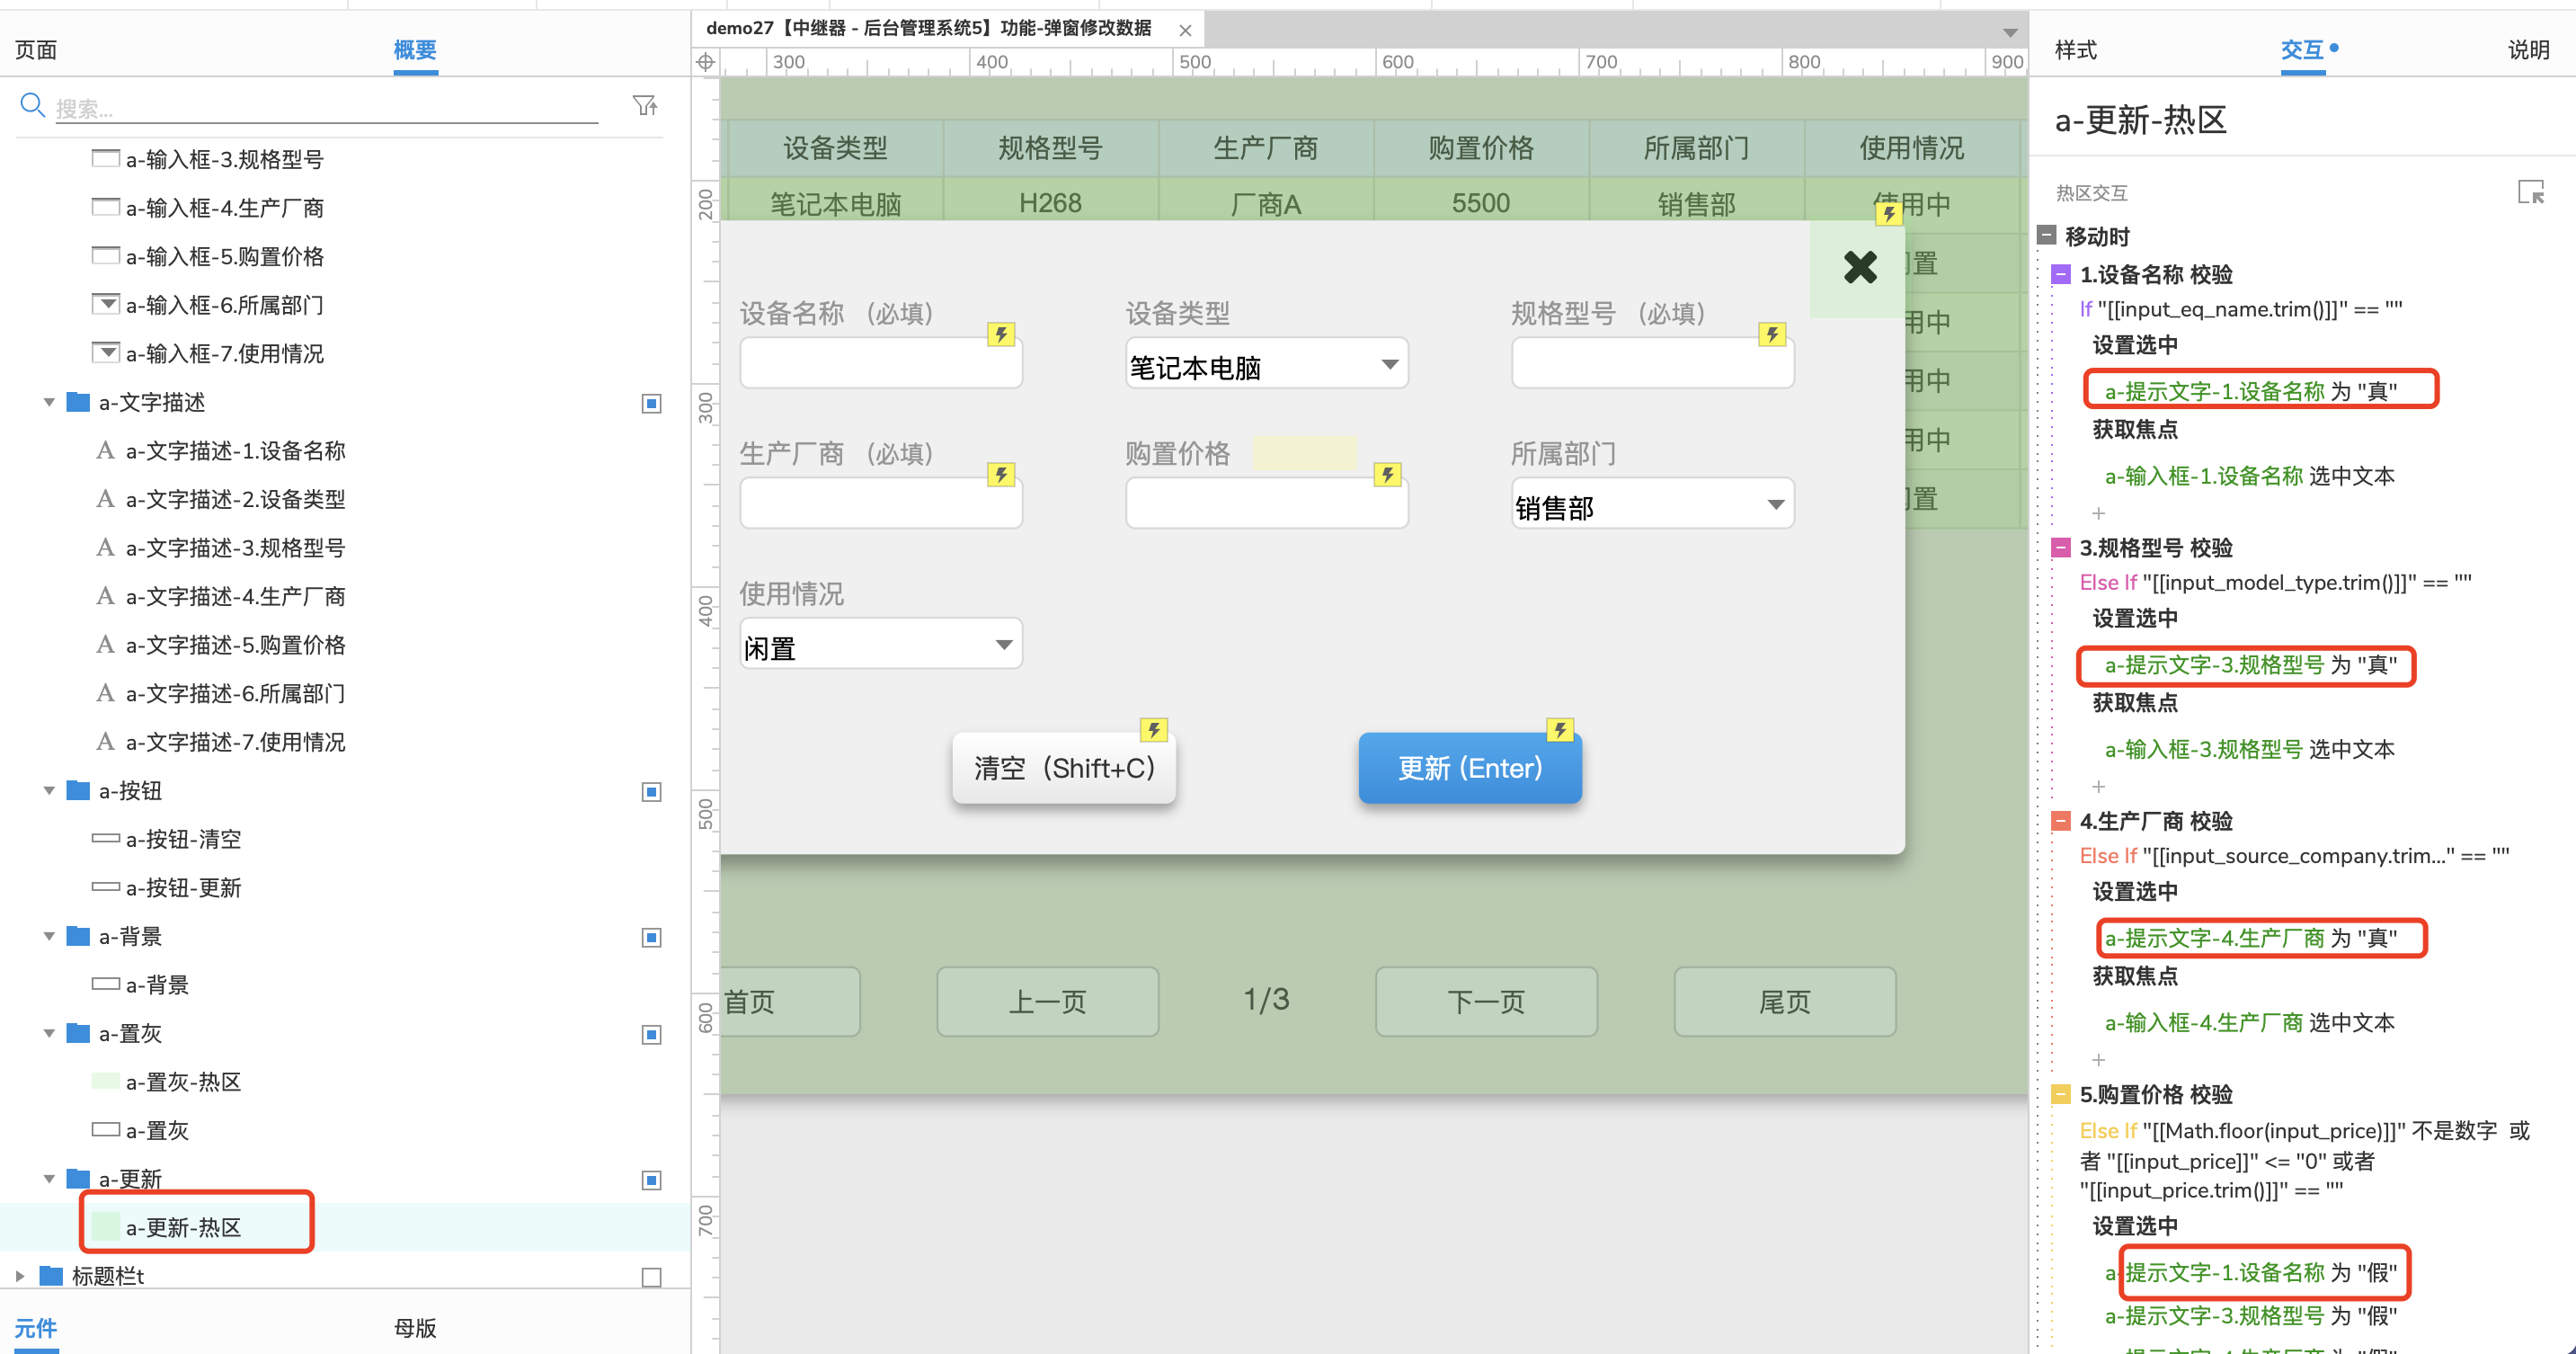This screenshot has height=1354, width=2576.
Task: Click lightning badge on 清空 button
Action: 1154,730
